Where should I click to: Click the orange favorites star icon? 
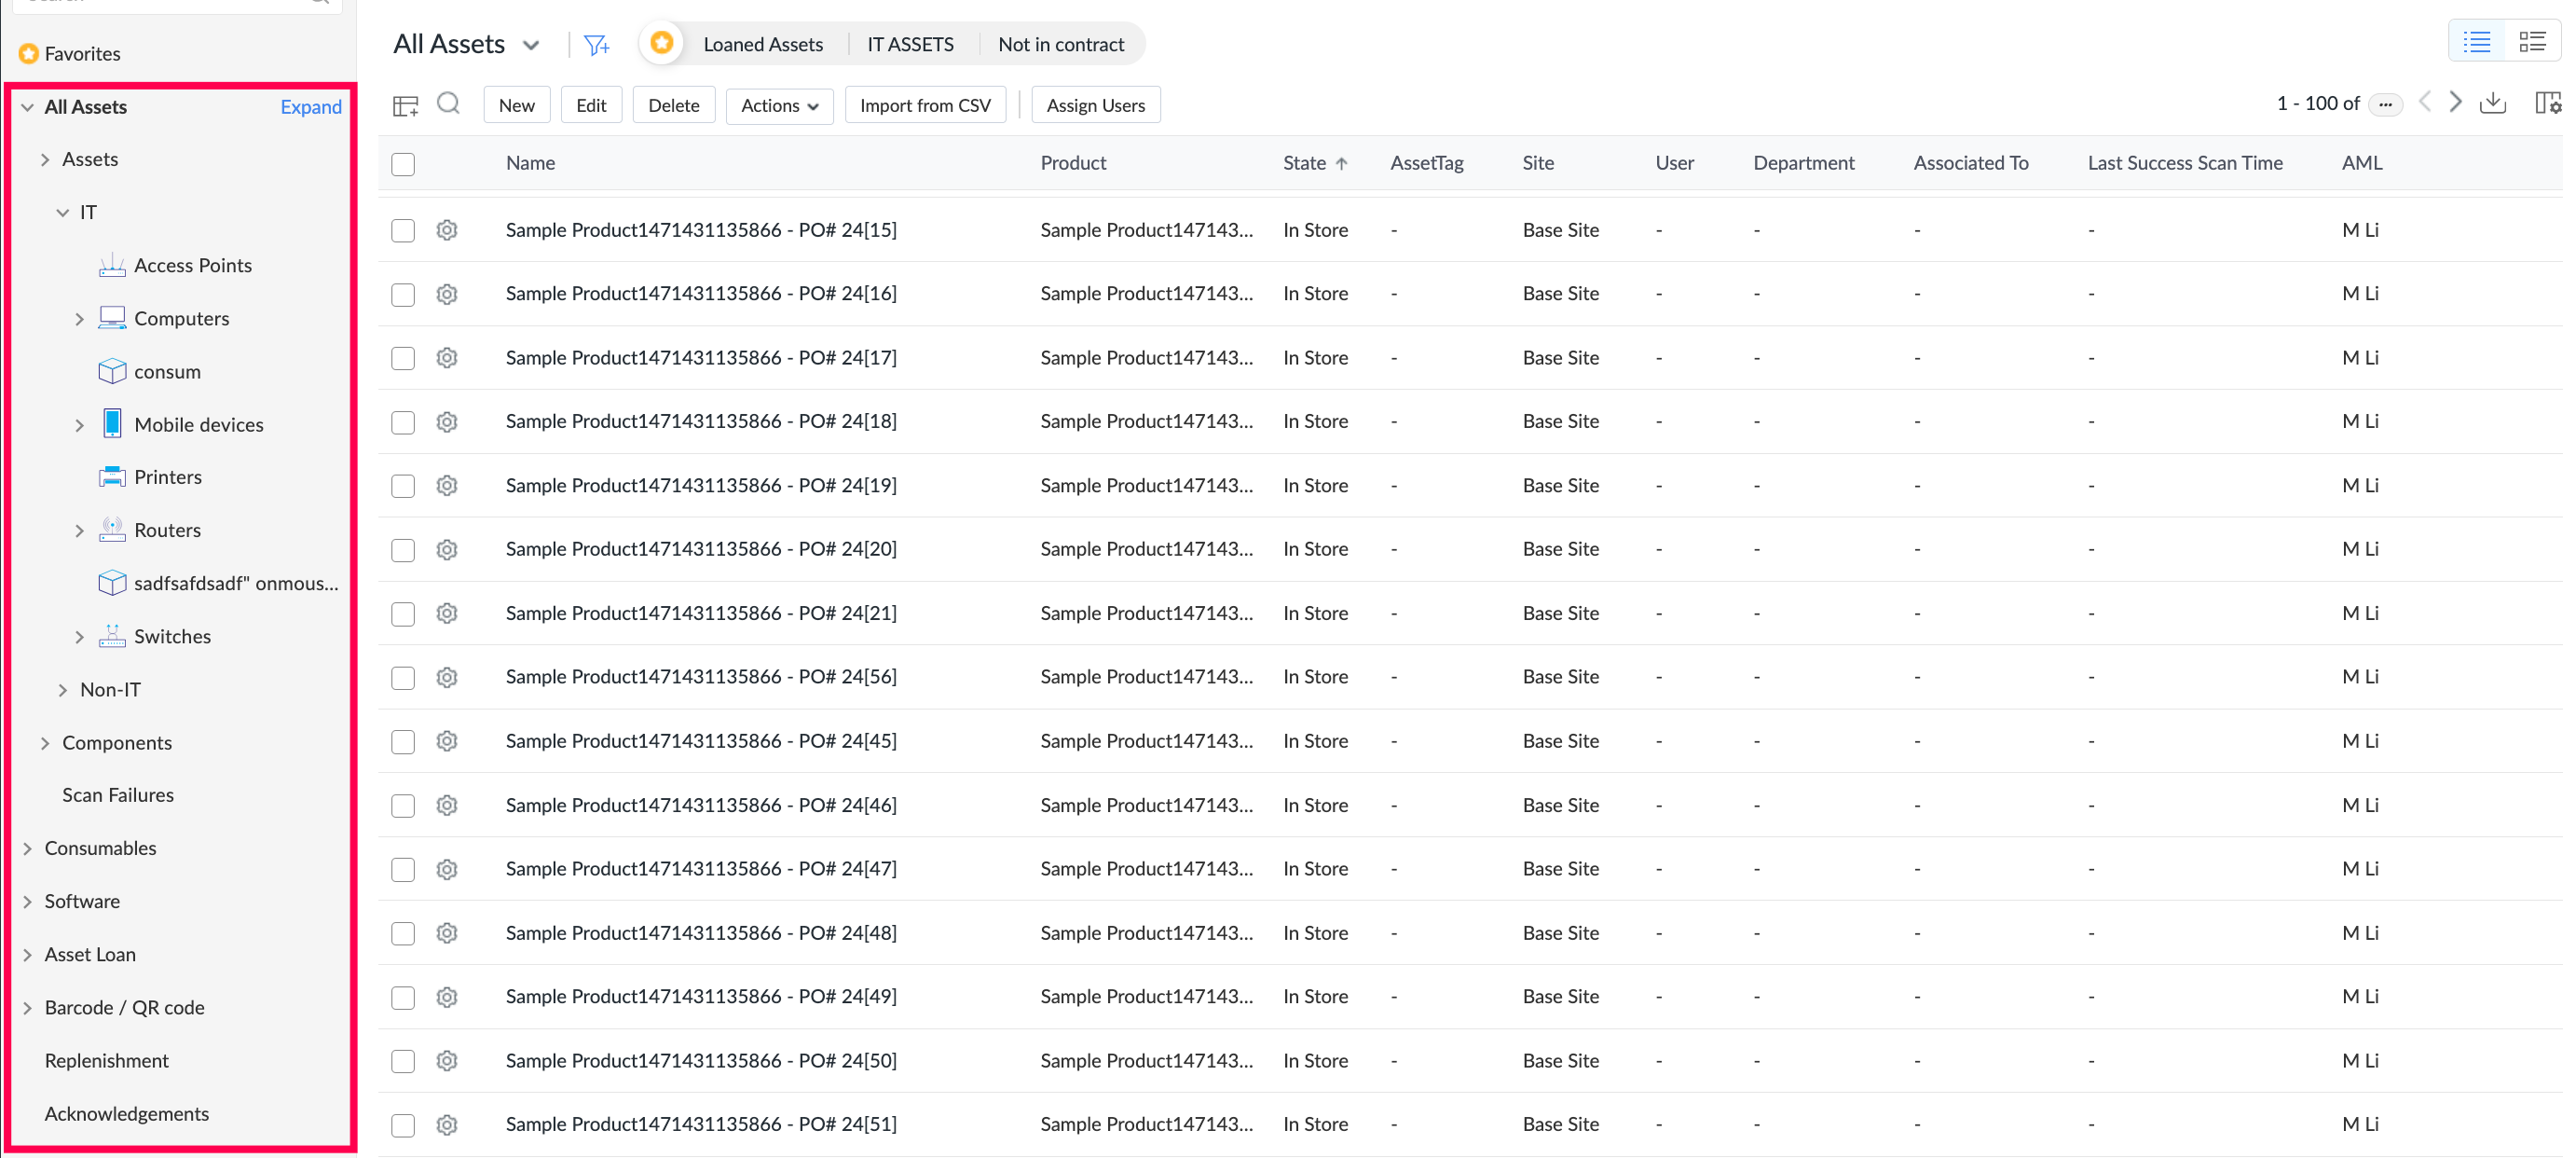click(661, 43)
